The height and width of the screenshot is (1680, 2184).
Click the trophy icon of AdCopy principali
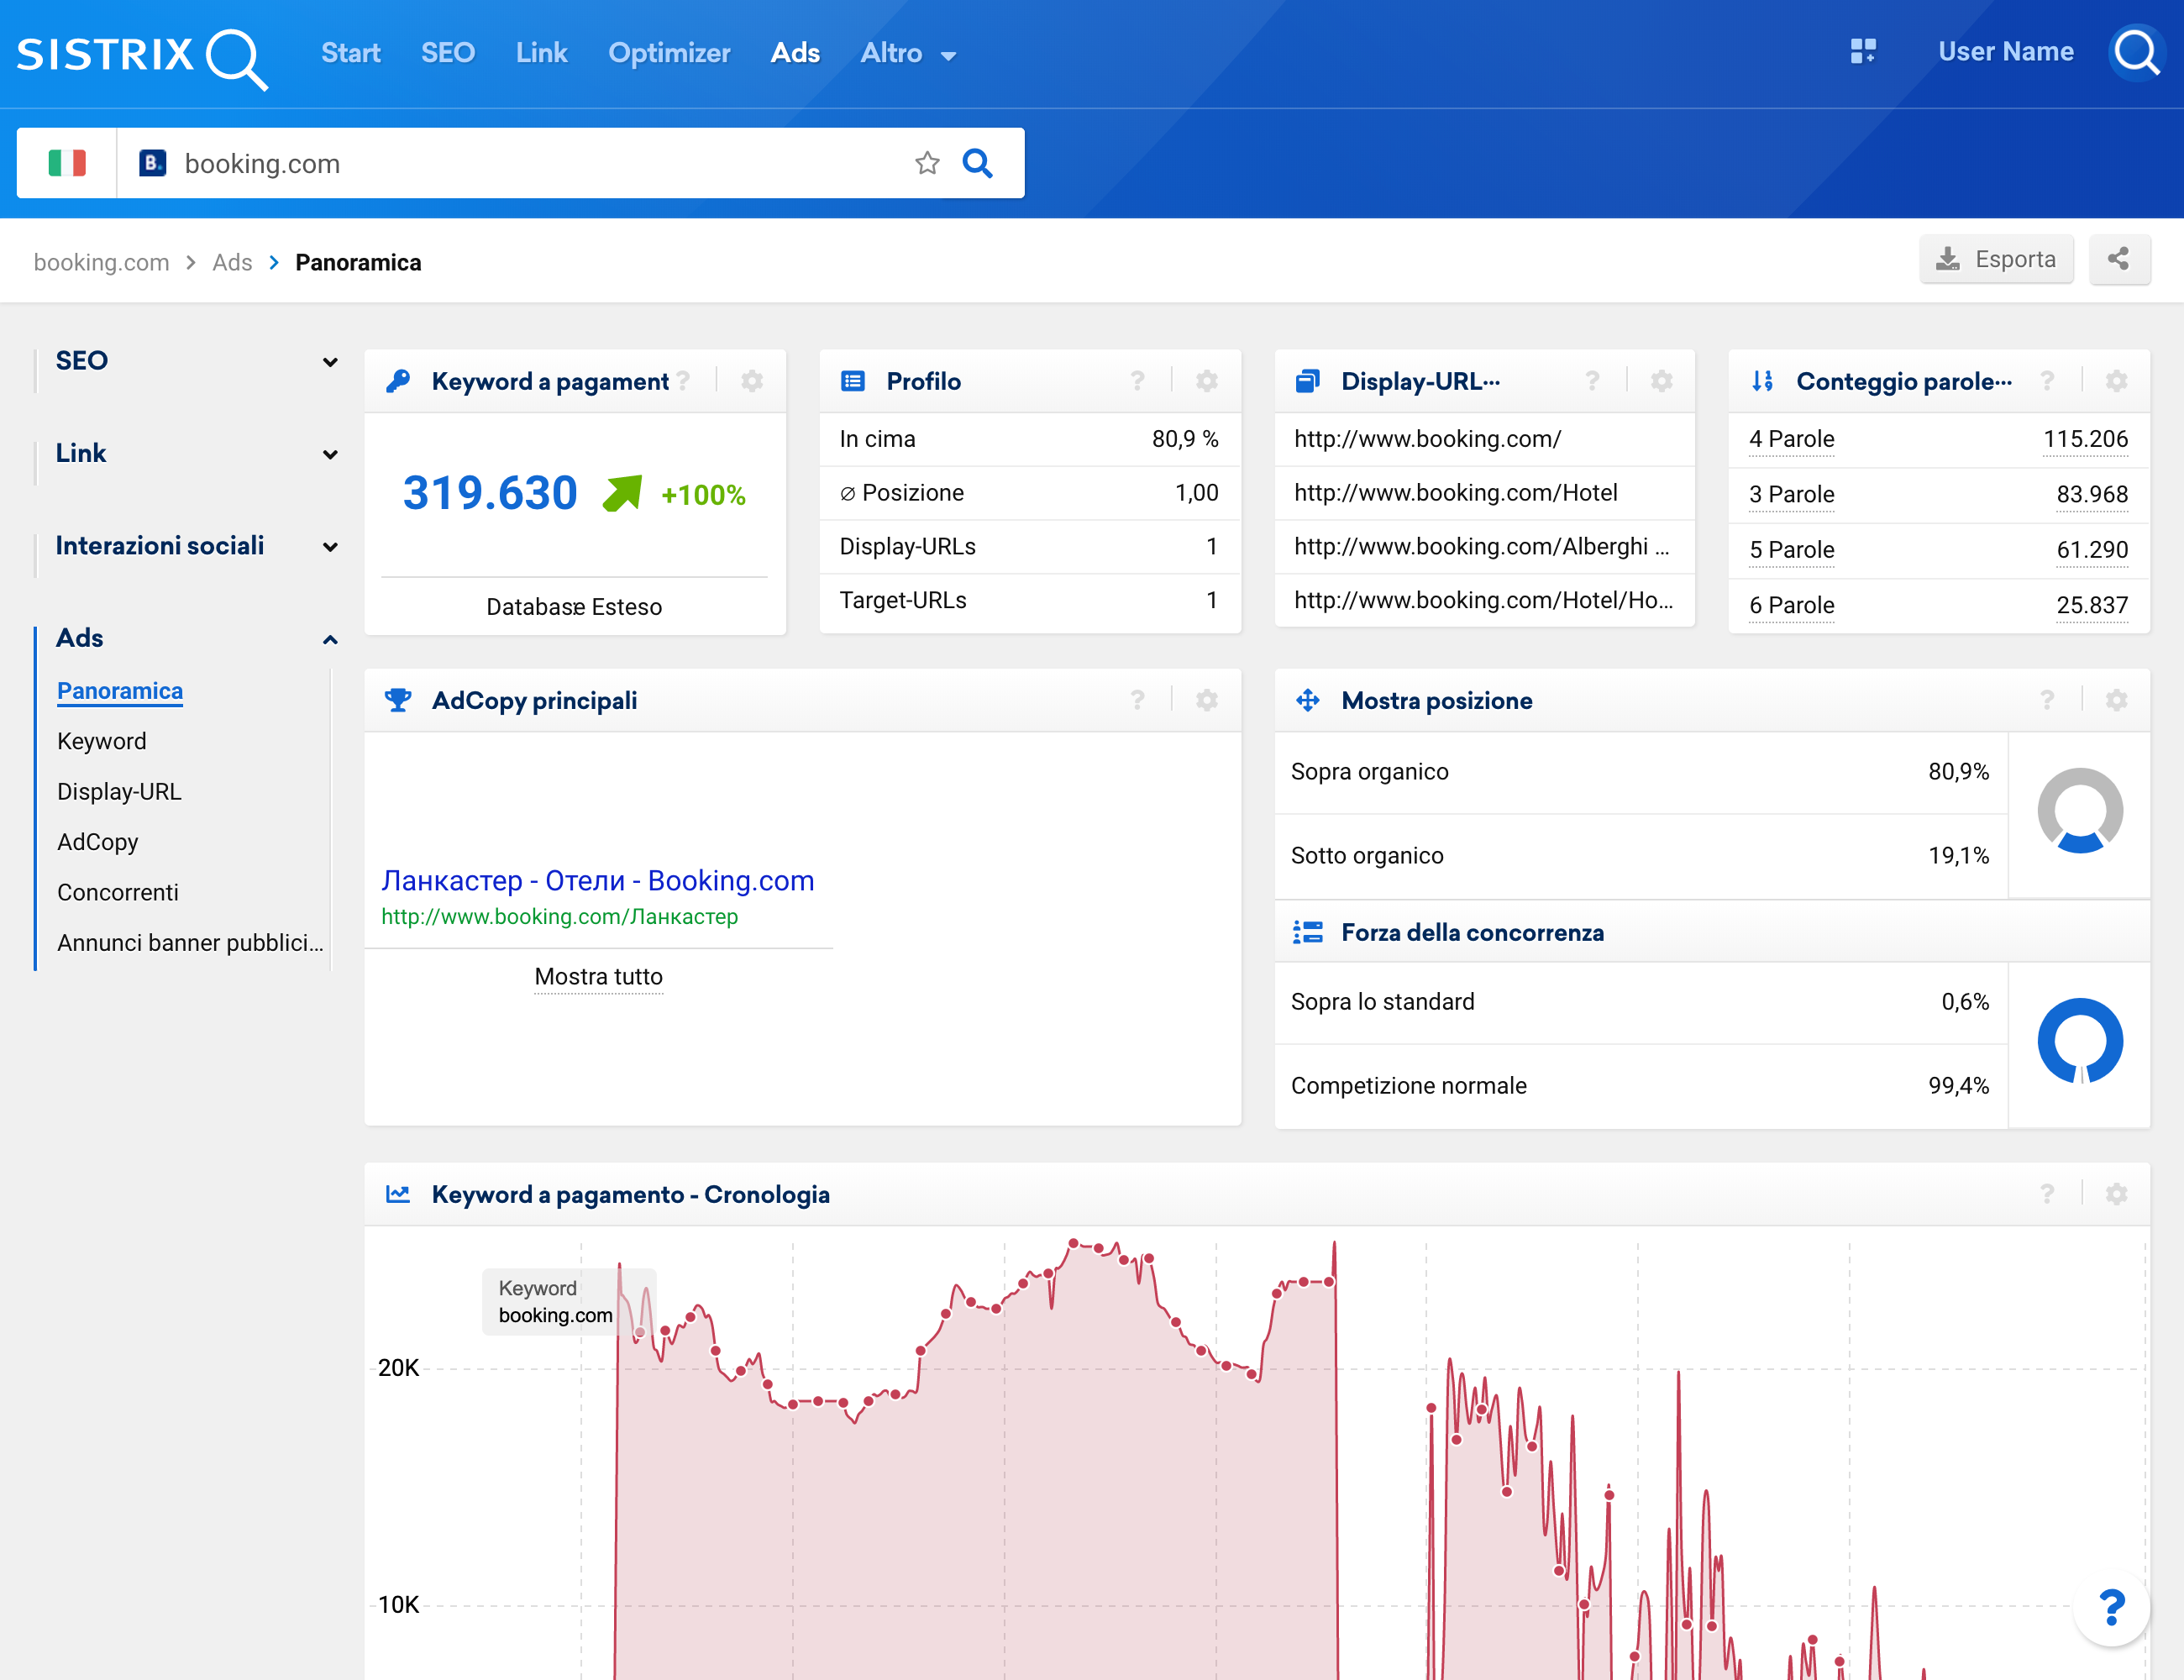pos(398,700)
